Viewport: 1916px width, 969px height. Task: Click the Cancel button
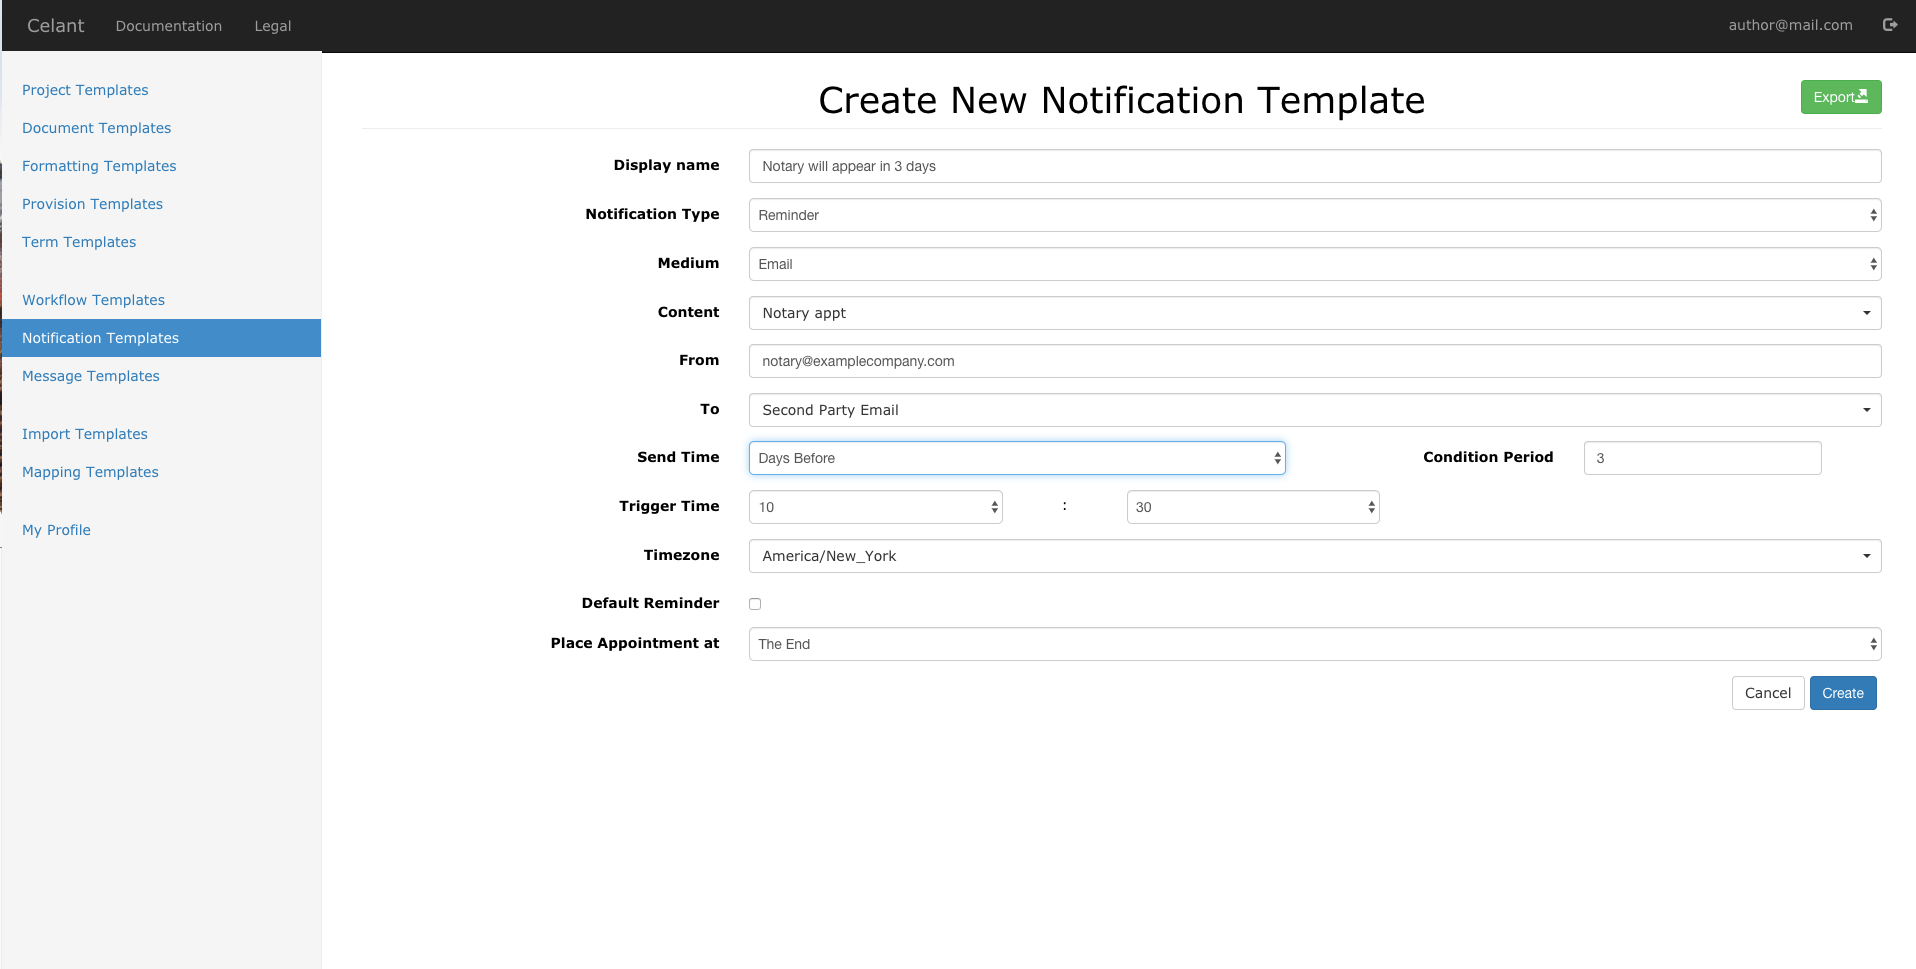1767,693
